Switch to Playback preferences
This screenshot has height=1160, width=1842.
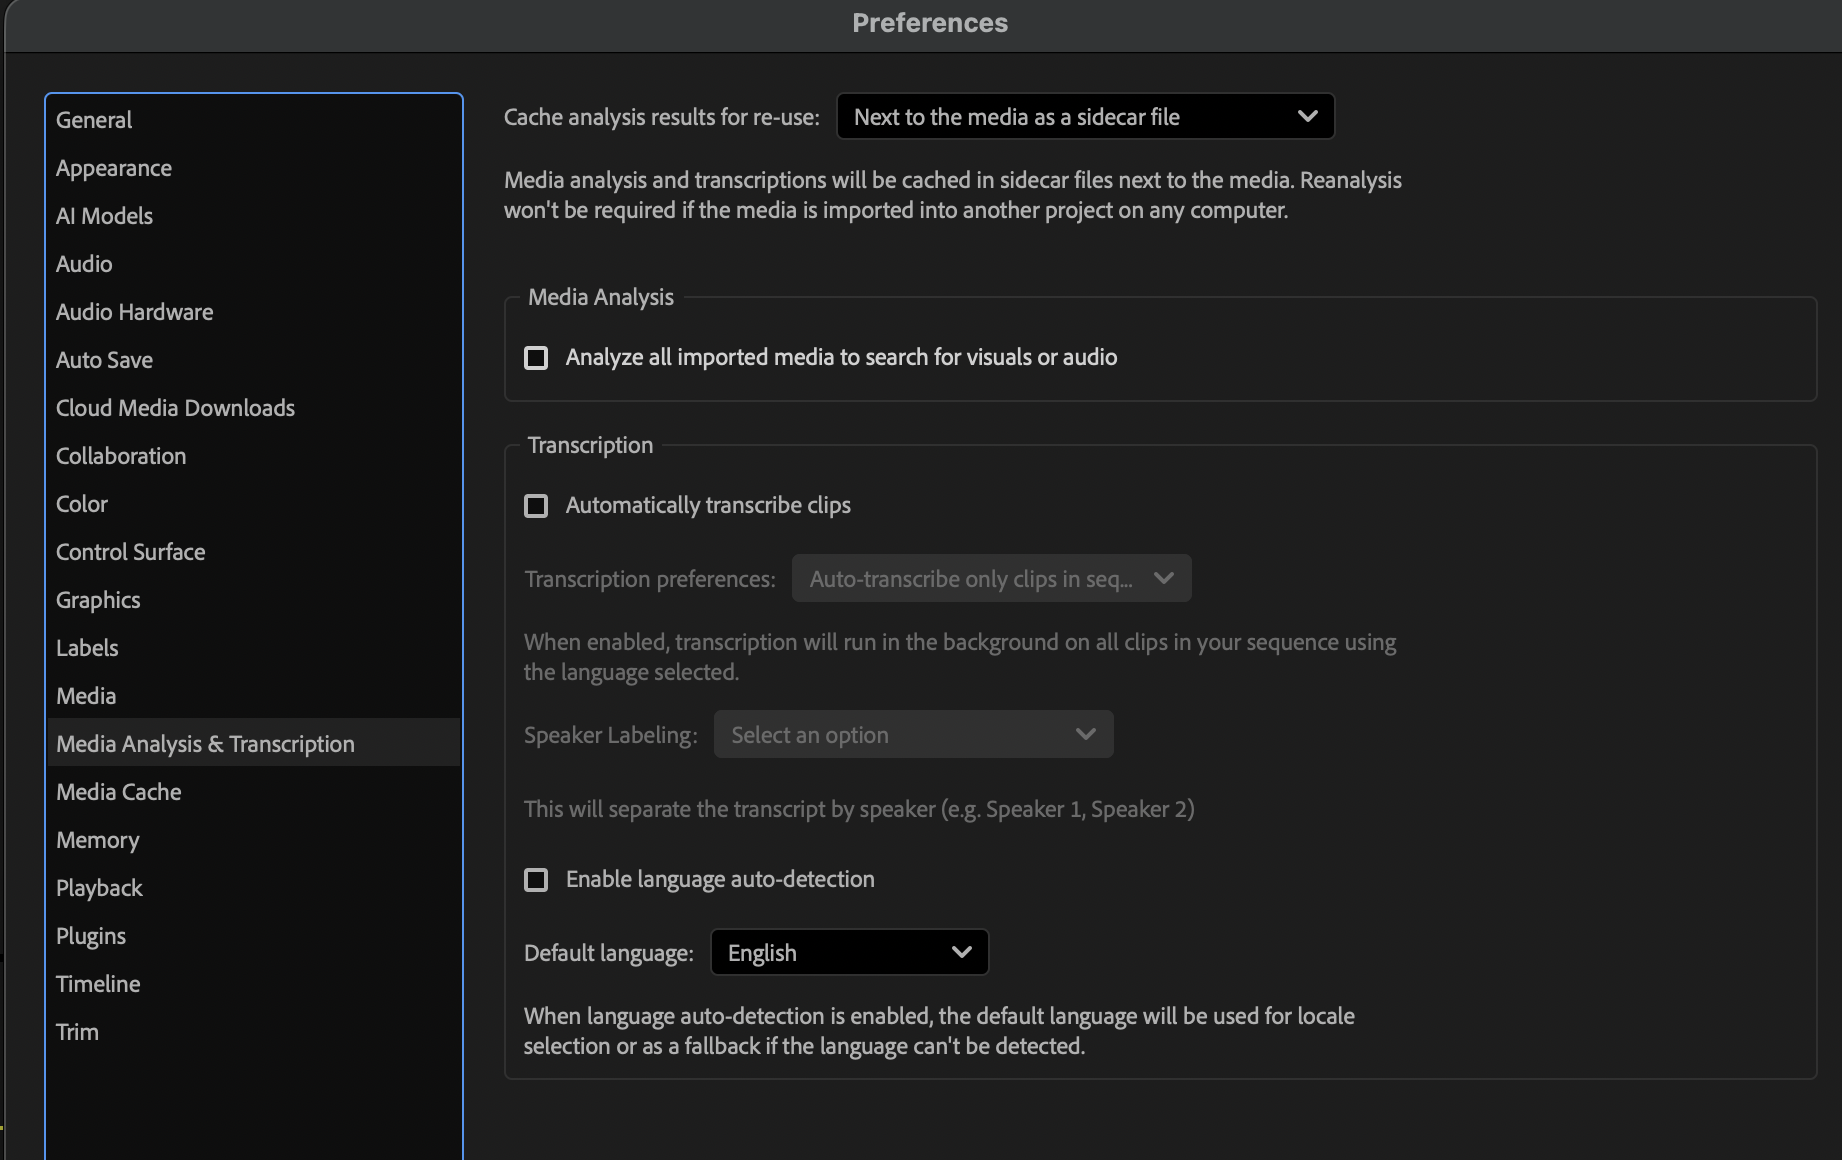99,887
